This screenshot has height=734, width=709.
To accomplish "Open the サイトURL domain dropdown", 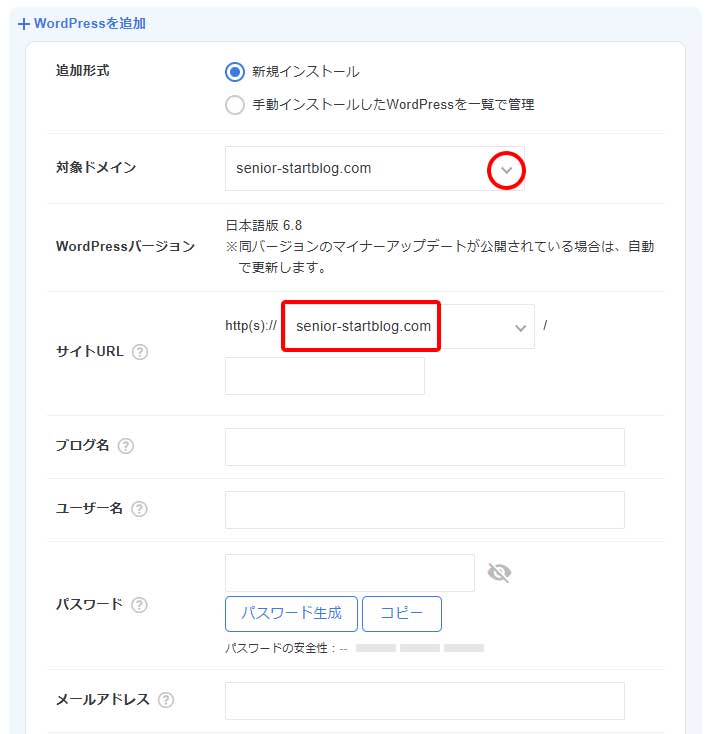I will coord(408,326).
